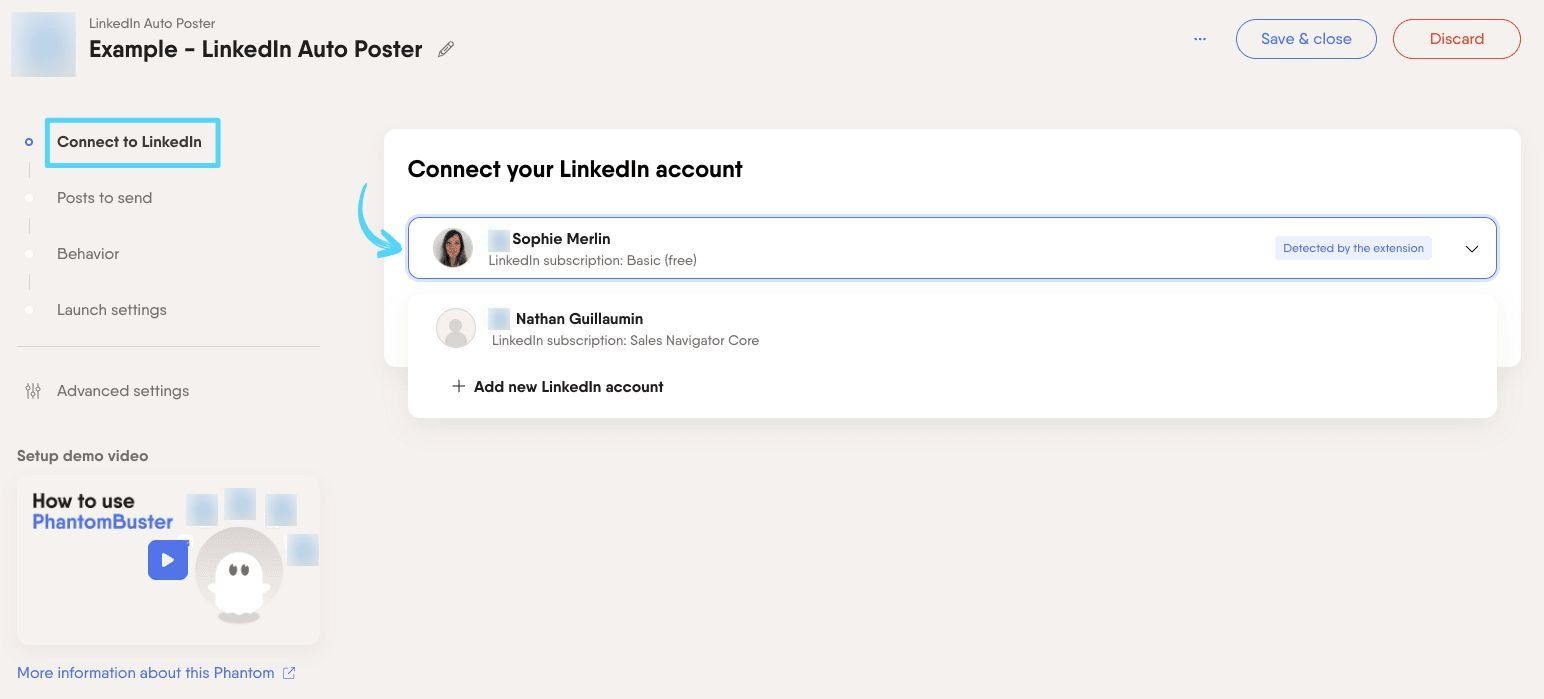Image resolution: width=1544 pixels, height=699 pixels.
Task: Open the three-dots more options menu
Action: point(1200,39)
